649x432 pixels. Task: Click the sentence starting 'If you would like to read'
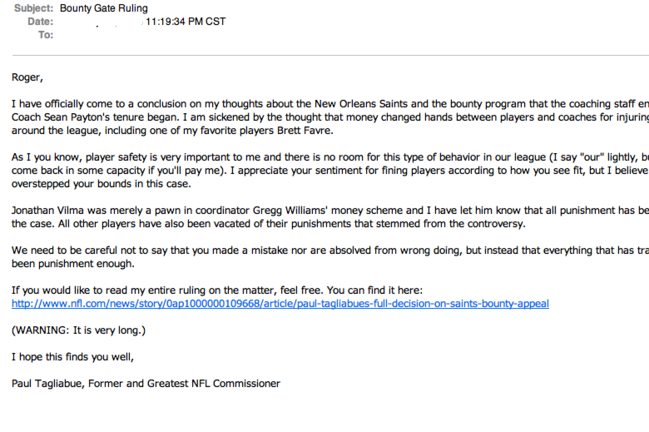coord(217,290)
